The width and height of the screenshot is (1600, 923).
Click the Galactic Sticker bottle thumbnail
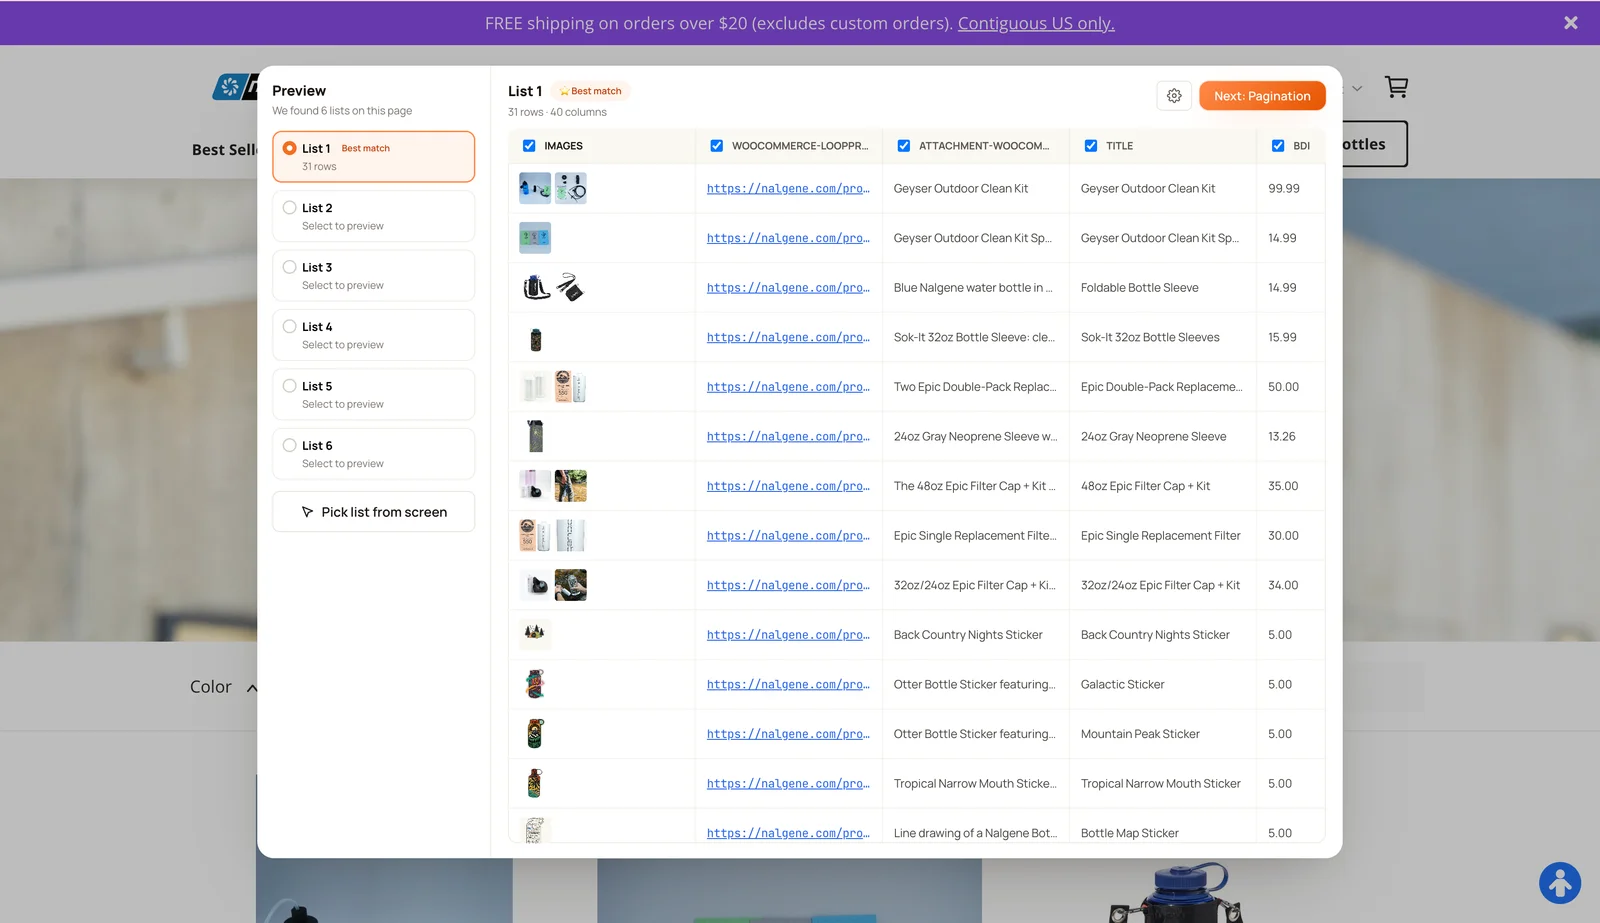pyautogui.click(x=535, y=684)
